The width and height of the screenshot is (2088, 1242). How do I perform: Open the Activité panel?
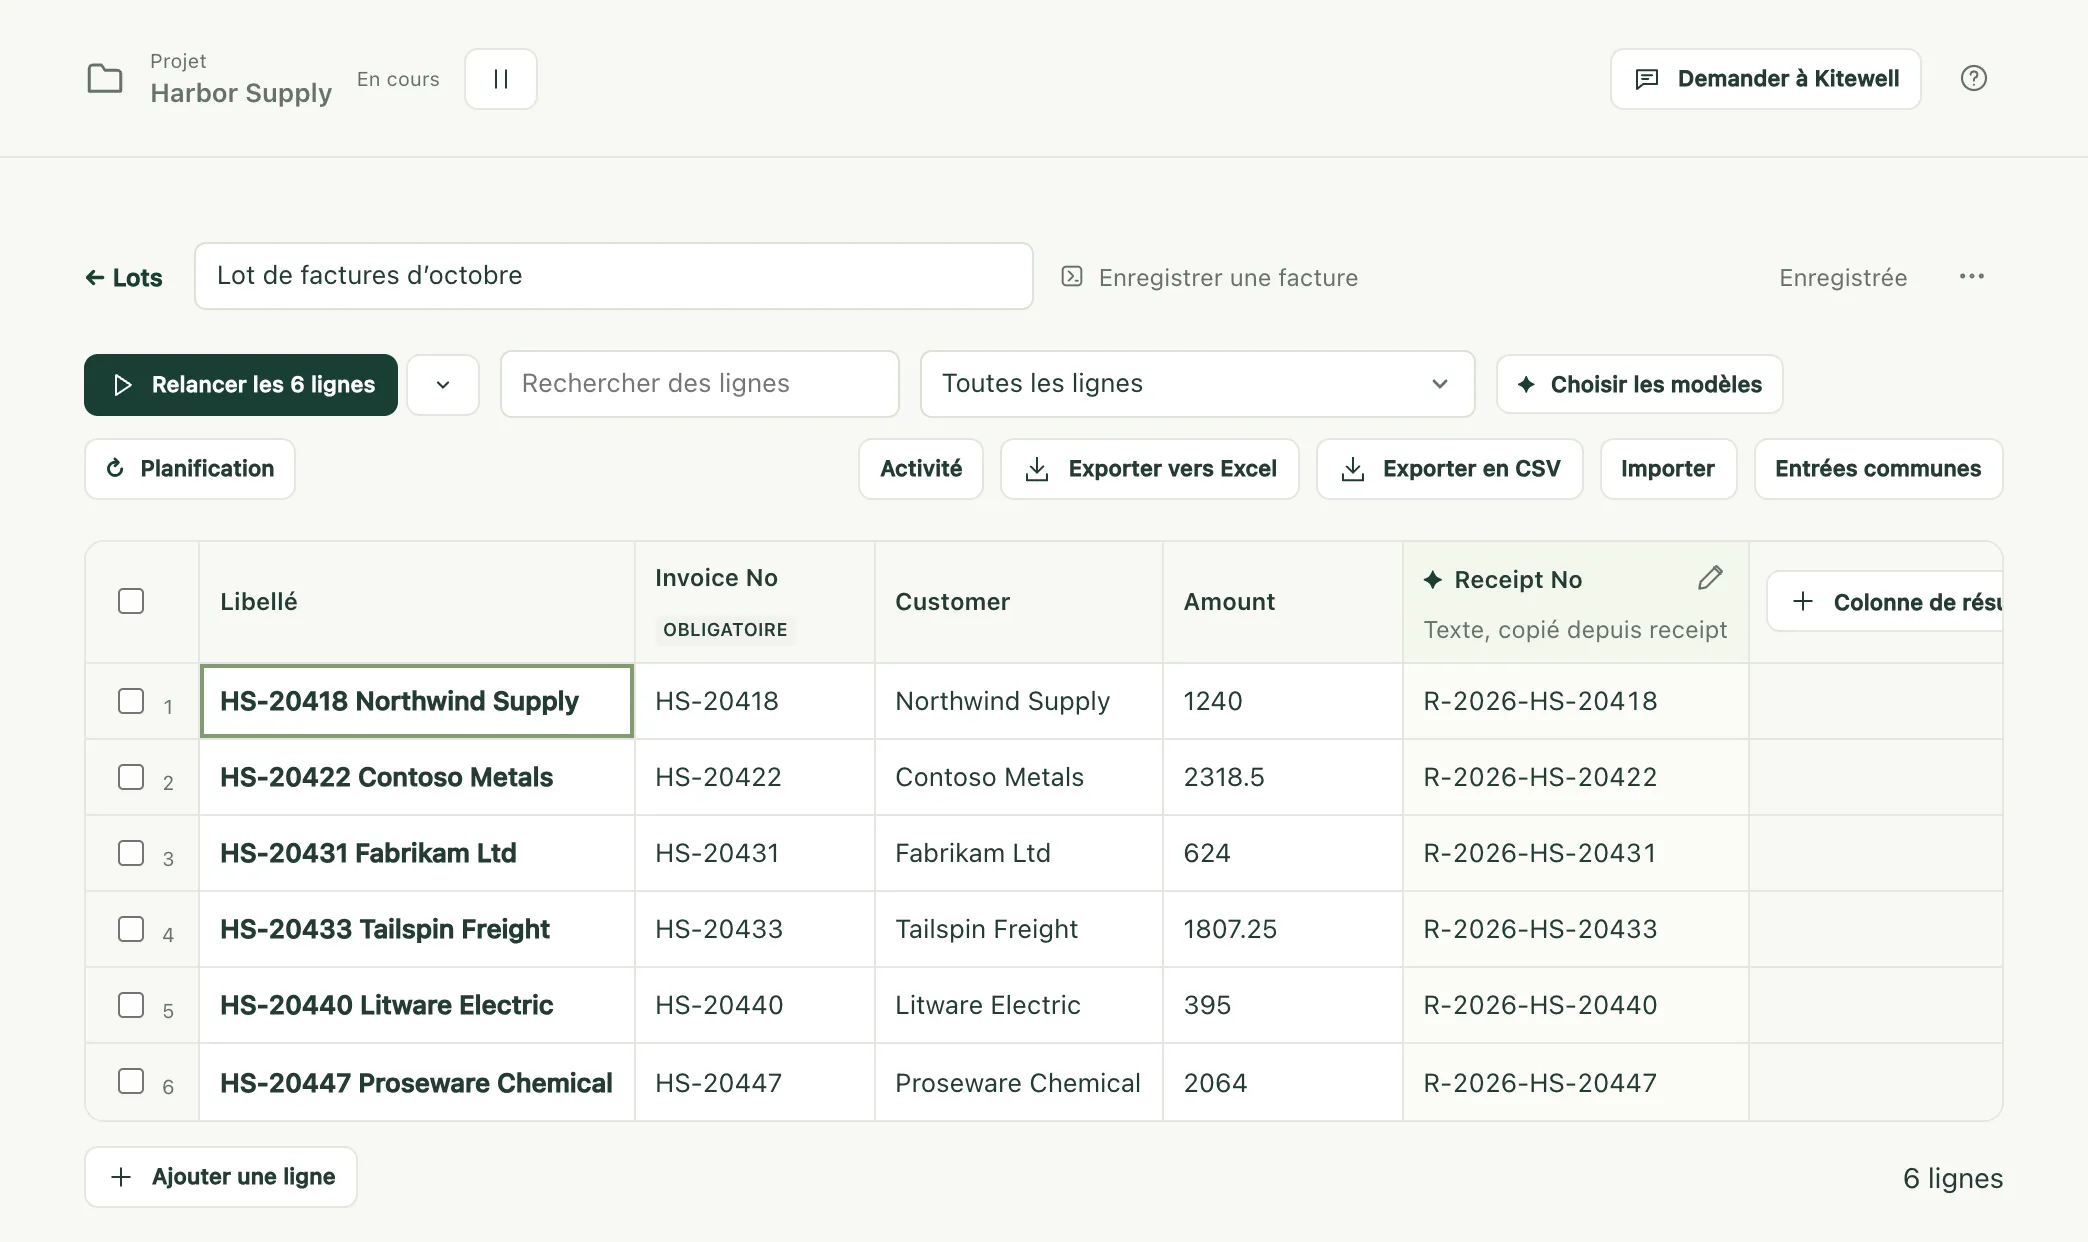coord(921,469)
